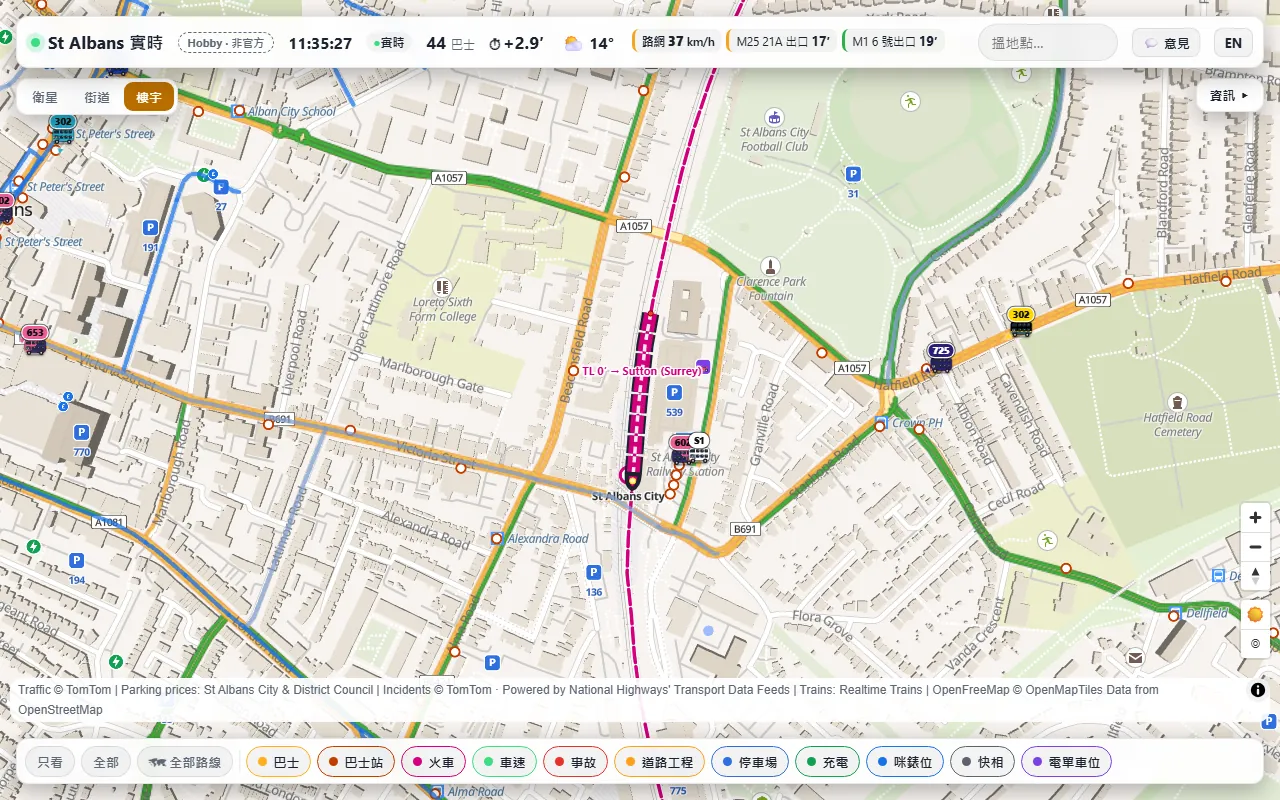
Task: Toggle the 車速 traffic speed layer chip
Action: tap(505, 763)
